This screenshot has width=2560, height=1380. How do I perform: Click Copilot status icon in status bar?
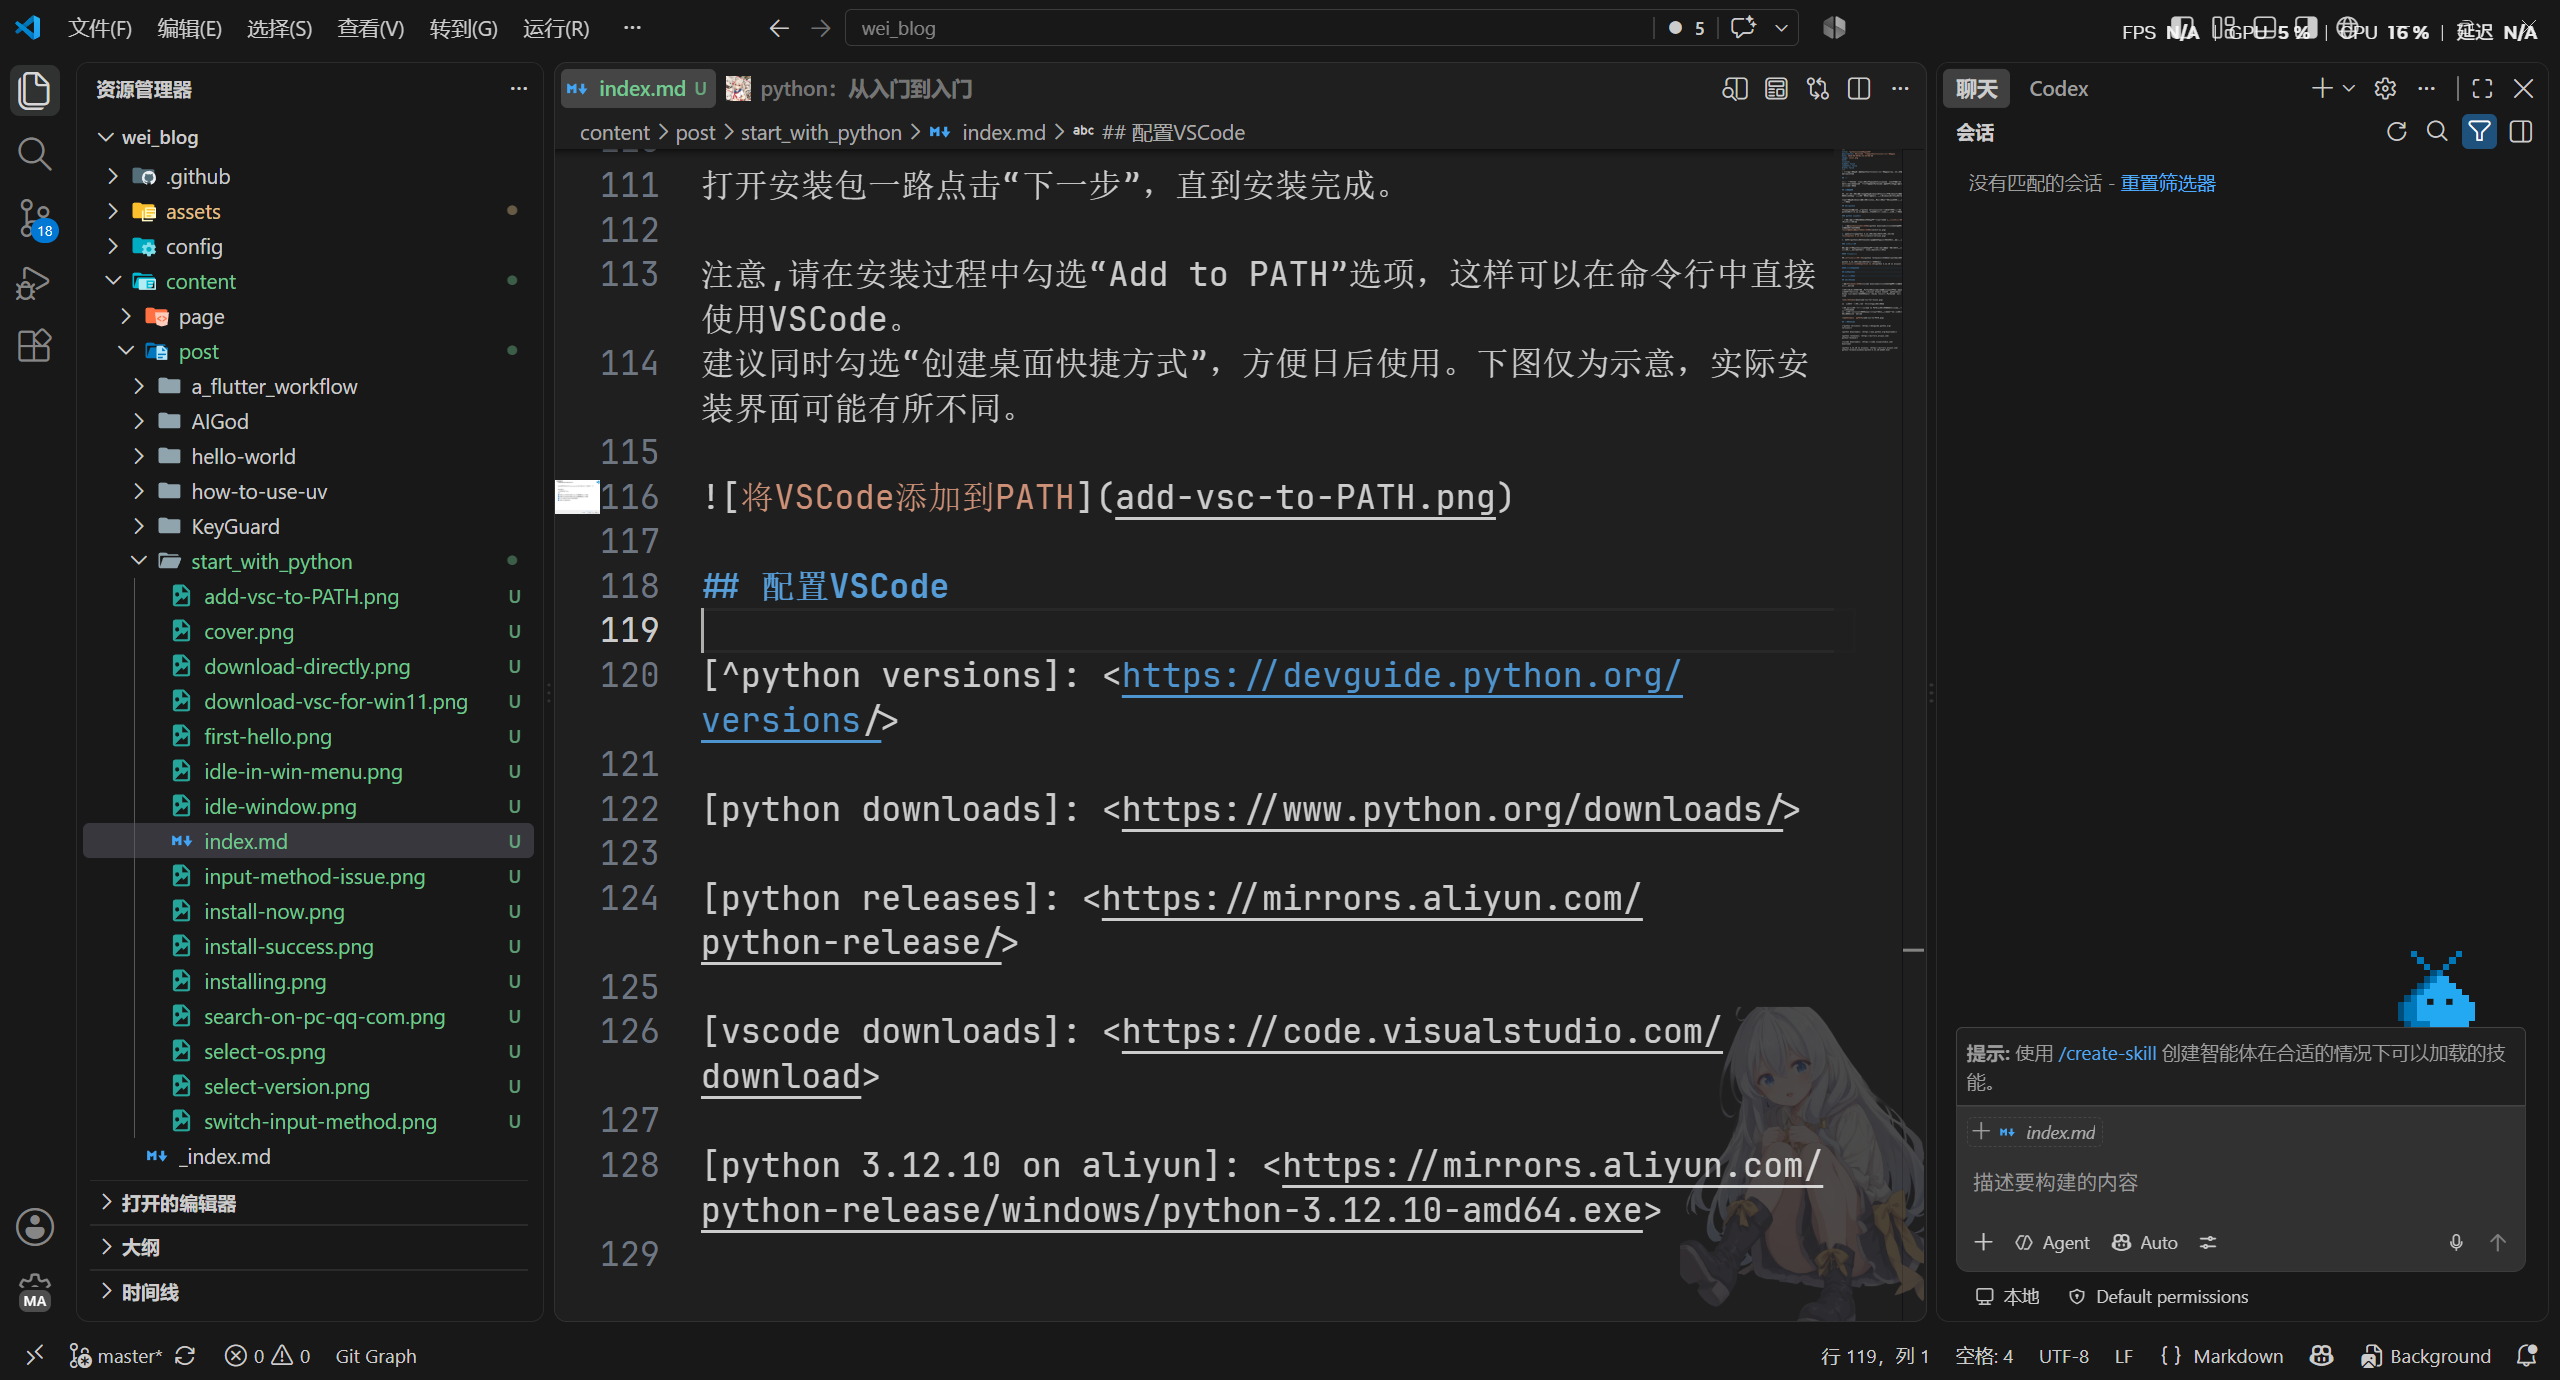click(x=2322, y=1356)
